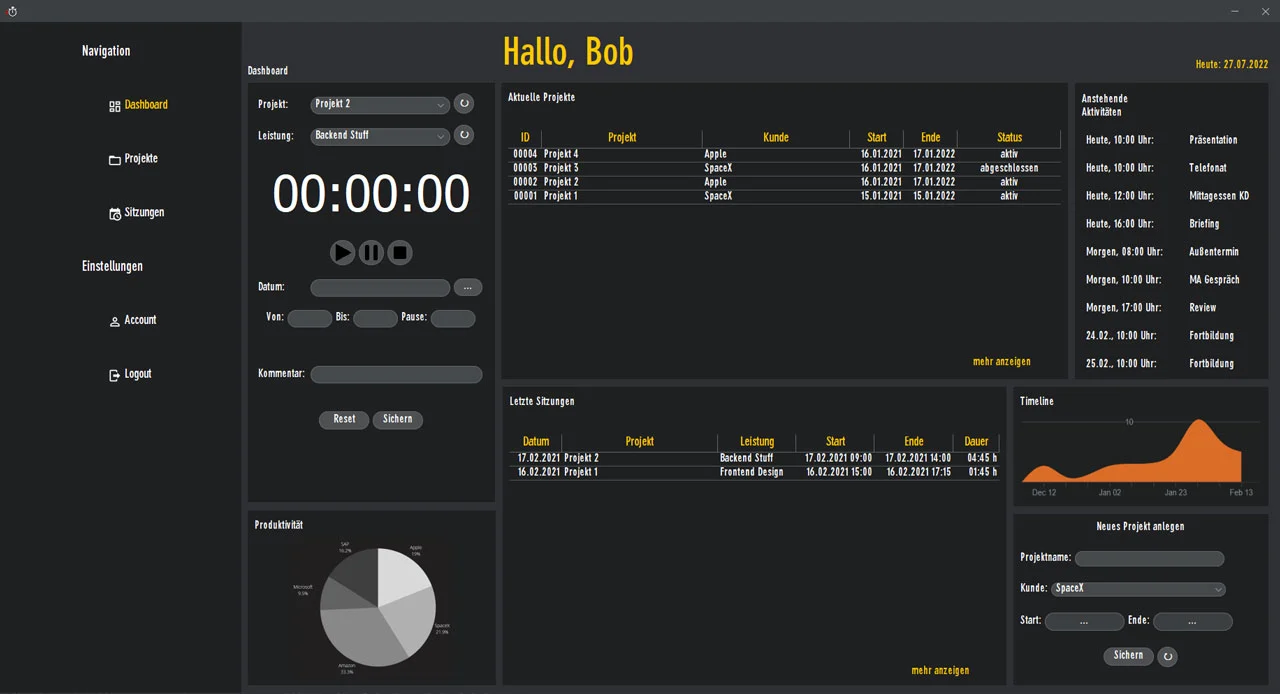Click the Logout icon
Screen dimensions: 1280x694
point(113,373)
